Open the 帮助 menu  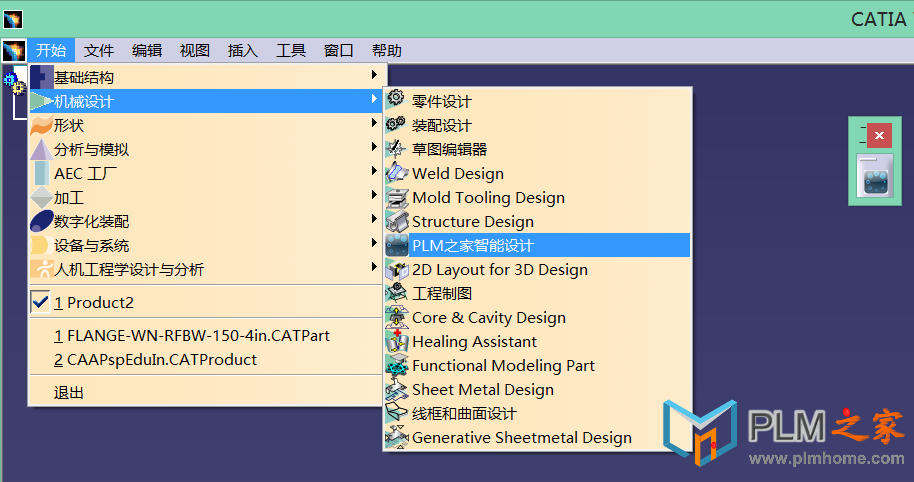pos(386,51)
